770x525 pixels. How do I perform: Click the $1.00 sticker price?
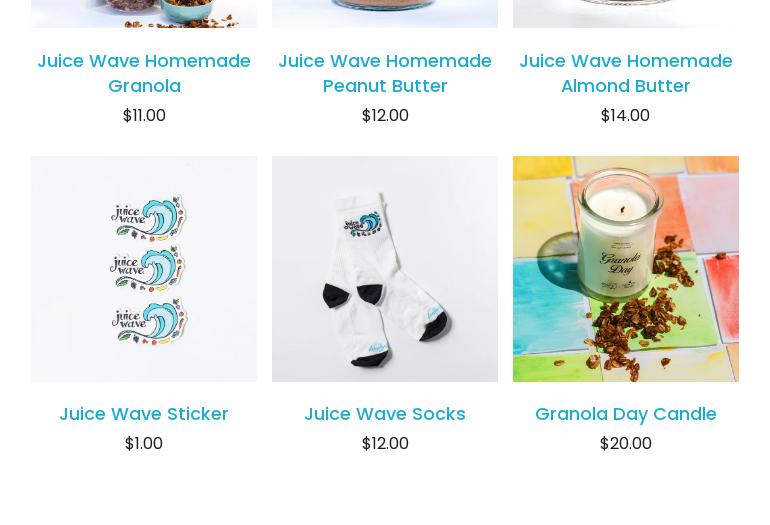[x=144, y=443]
